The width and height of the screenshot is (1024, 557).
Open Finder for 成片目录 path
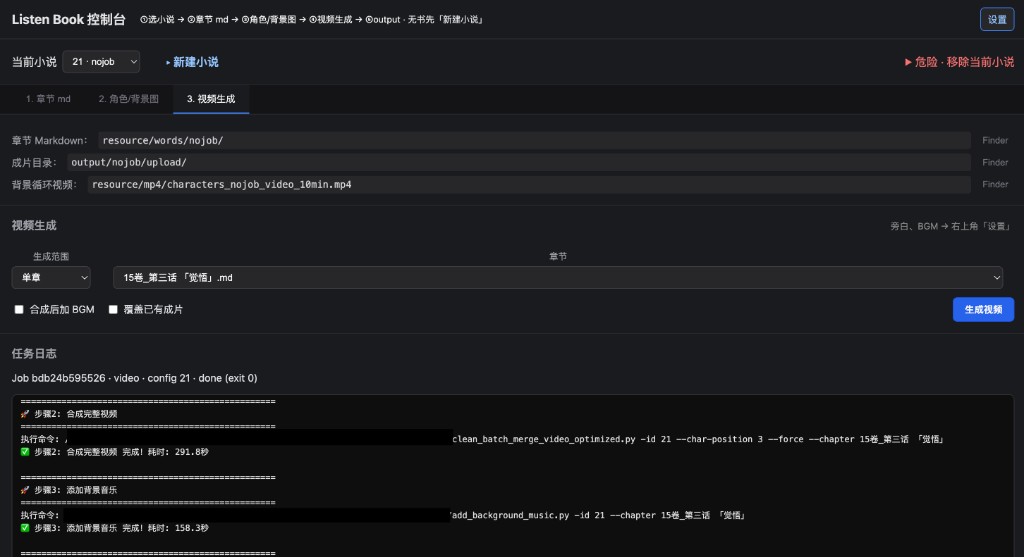coord(995,163)
